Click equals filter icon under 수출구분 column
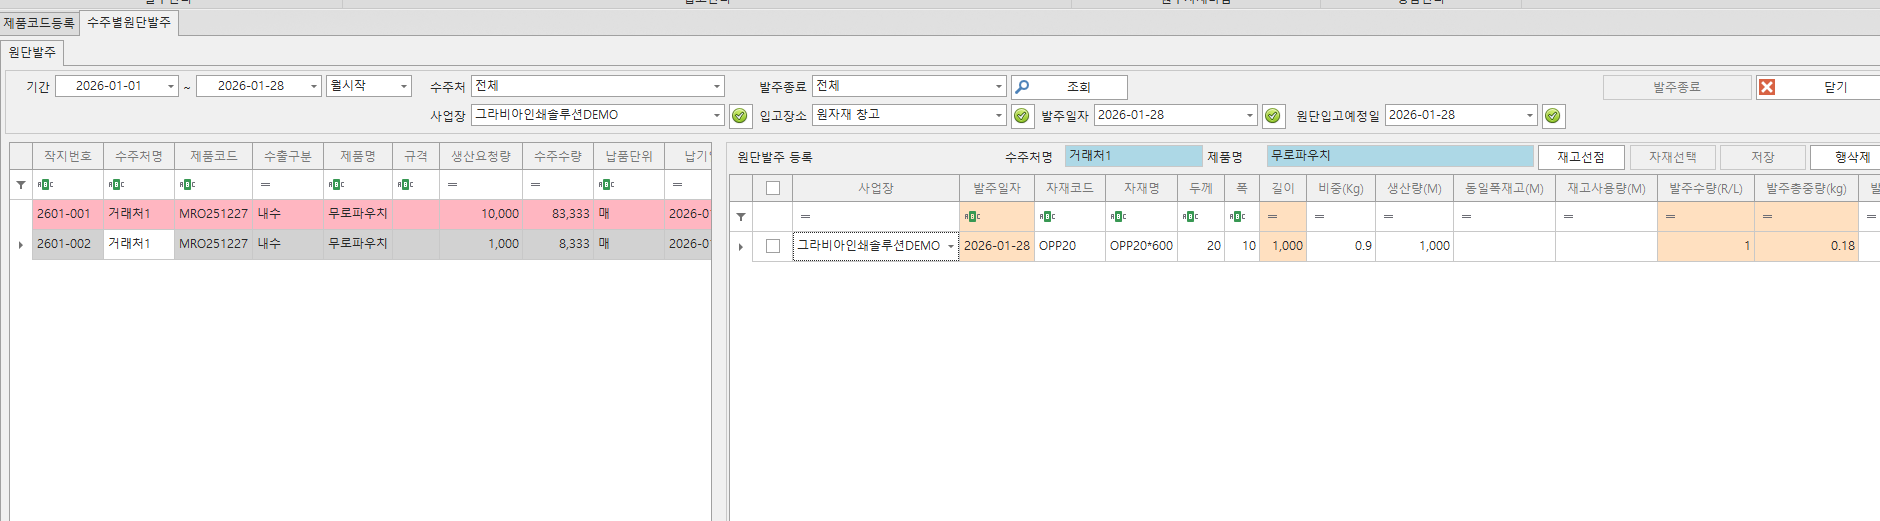This screenshot has height=521, width=1880. (x=265, y=184)
